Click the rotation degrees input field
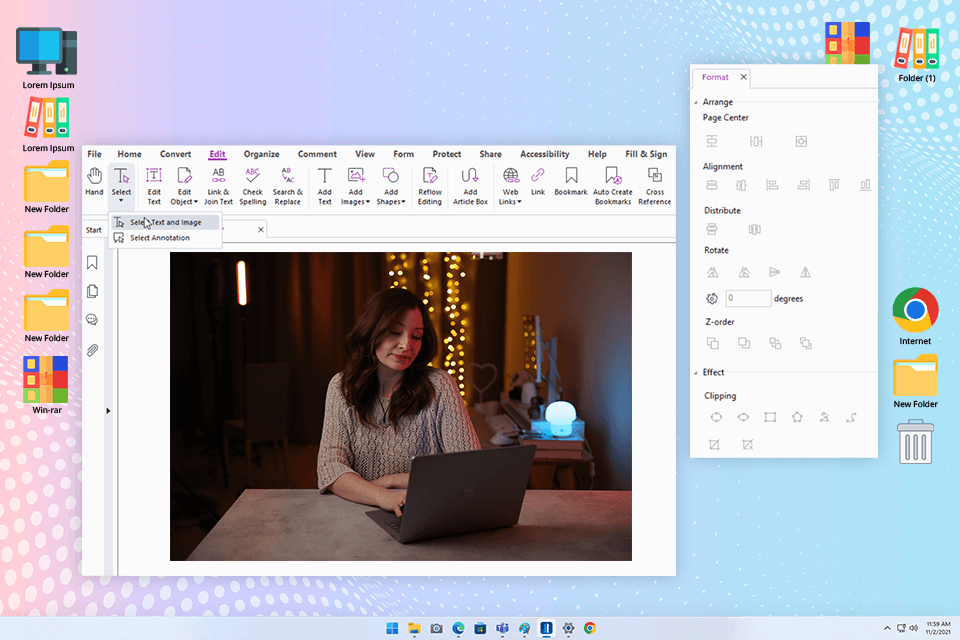 pyautogui.click(x=748, y=298)
